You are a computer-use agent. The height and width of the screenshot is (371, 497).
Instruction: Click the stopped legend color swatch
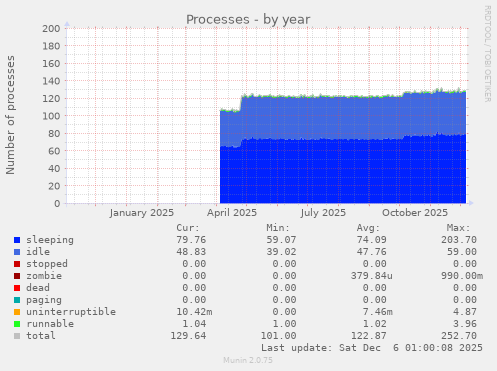(17, 264)
